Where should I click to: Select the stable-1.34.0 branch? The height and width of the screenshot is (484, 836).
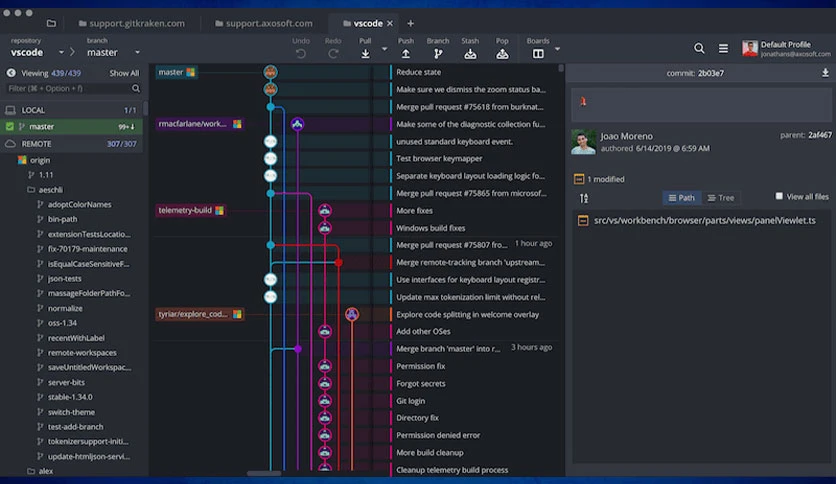70,397
